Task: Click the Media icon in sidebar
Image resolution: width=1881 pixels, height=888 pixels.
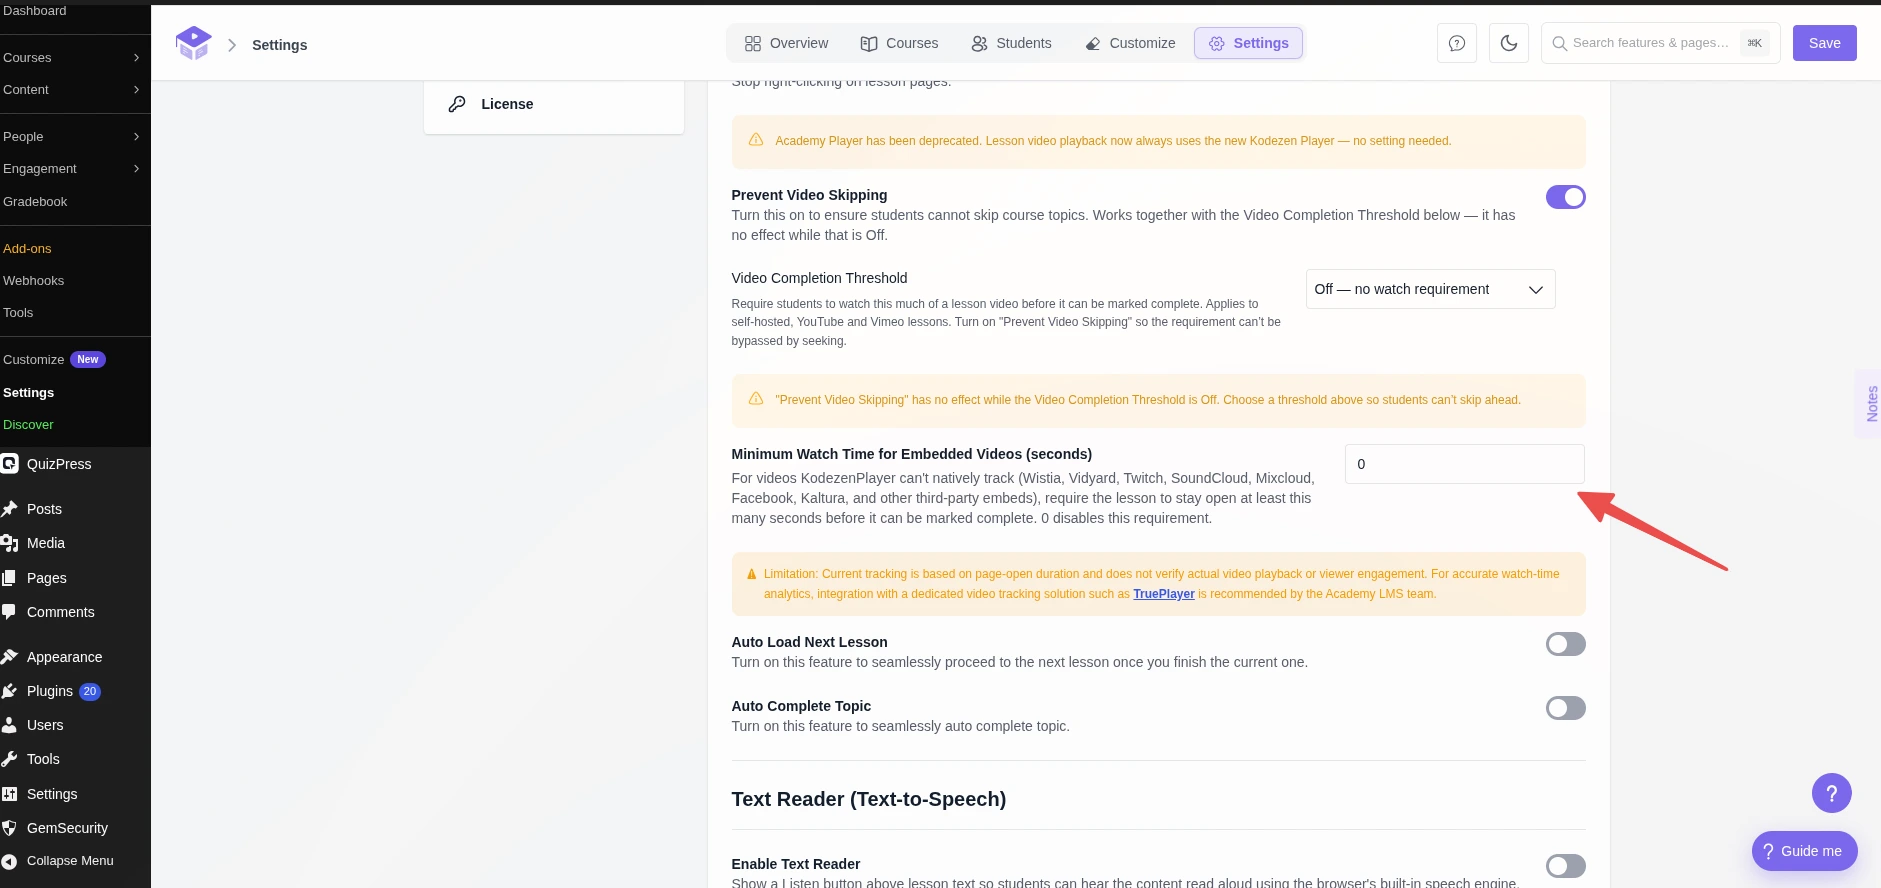Action: click(x=10, y=543)
